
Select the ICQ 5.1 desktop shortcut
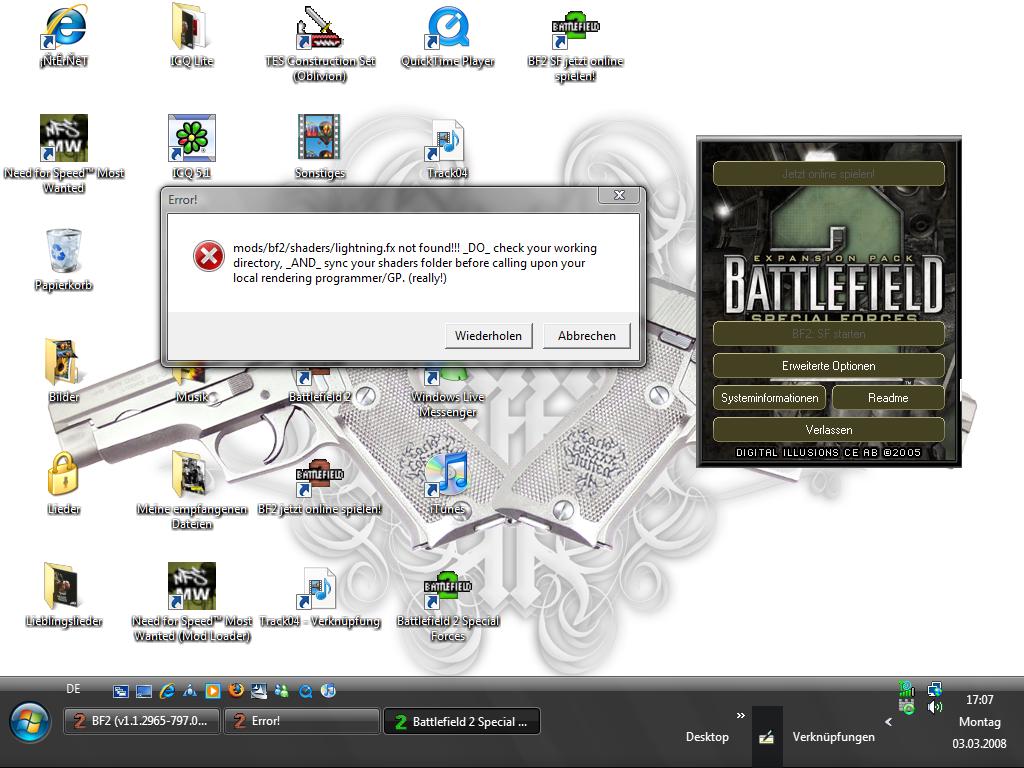pyautogui.click(x=190, y=140)
